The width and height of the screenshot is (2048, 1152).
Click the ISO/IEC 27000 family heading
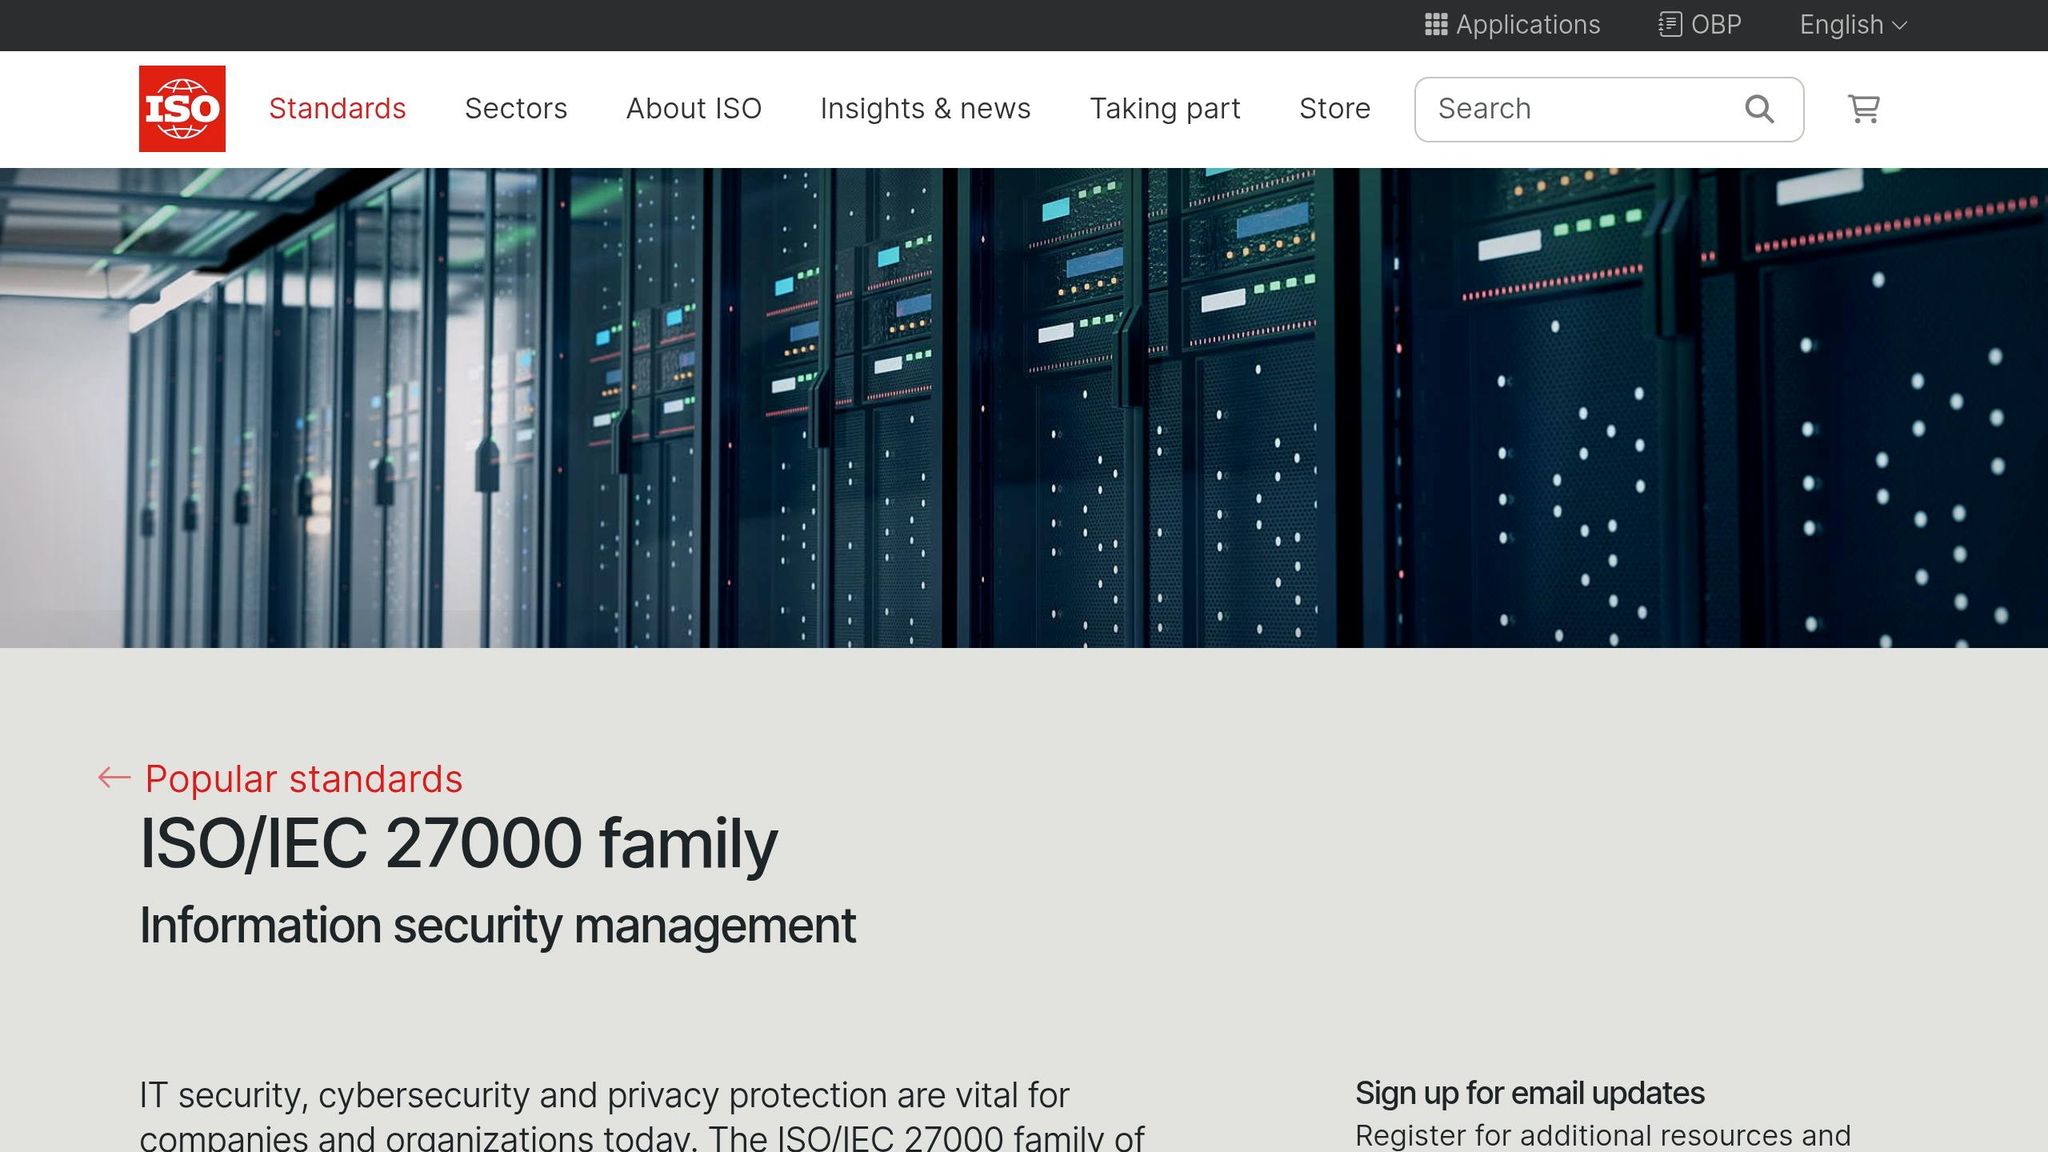pos(458,844)
